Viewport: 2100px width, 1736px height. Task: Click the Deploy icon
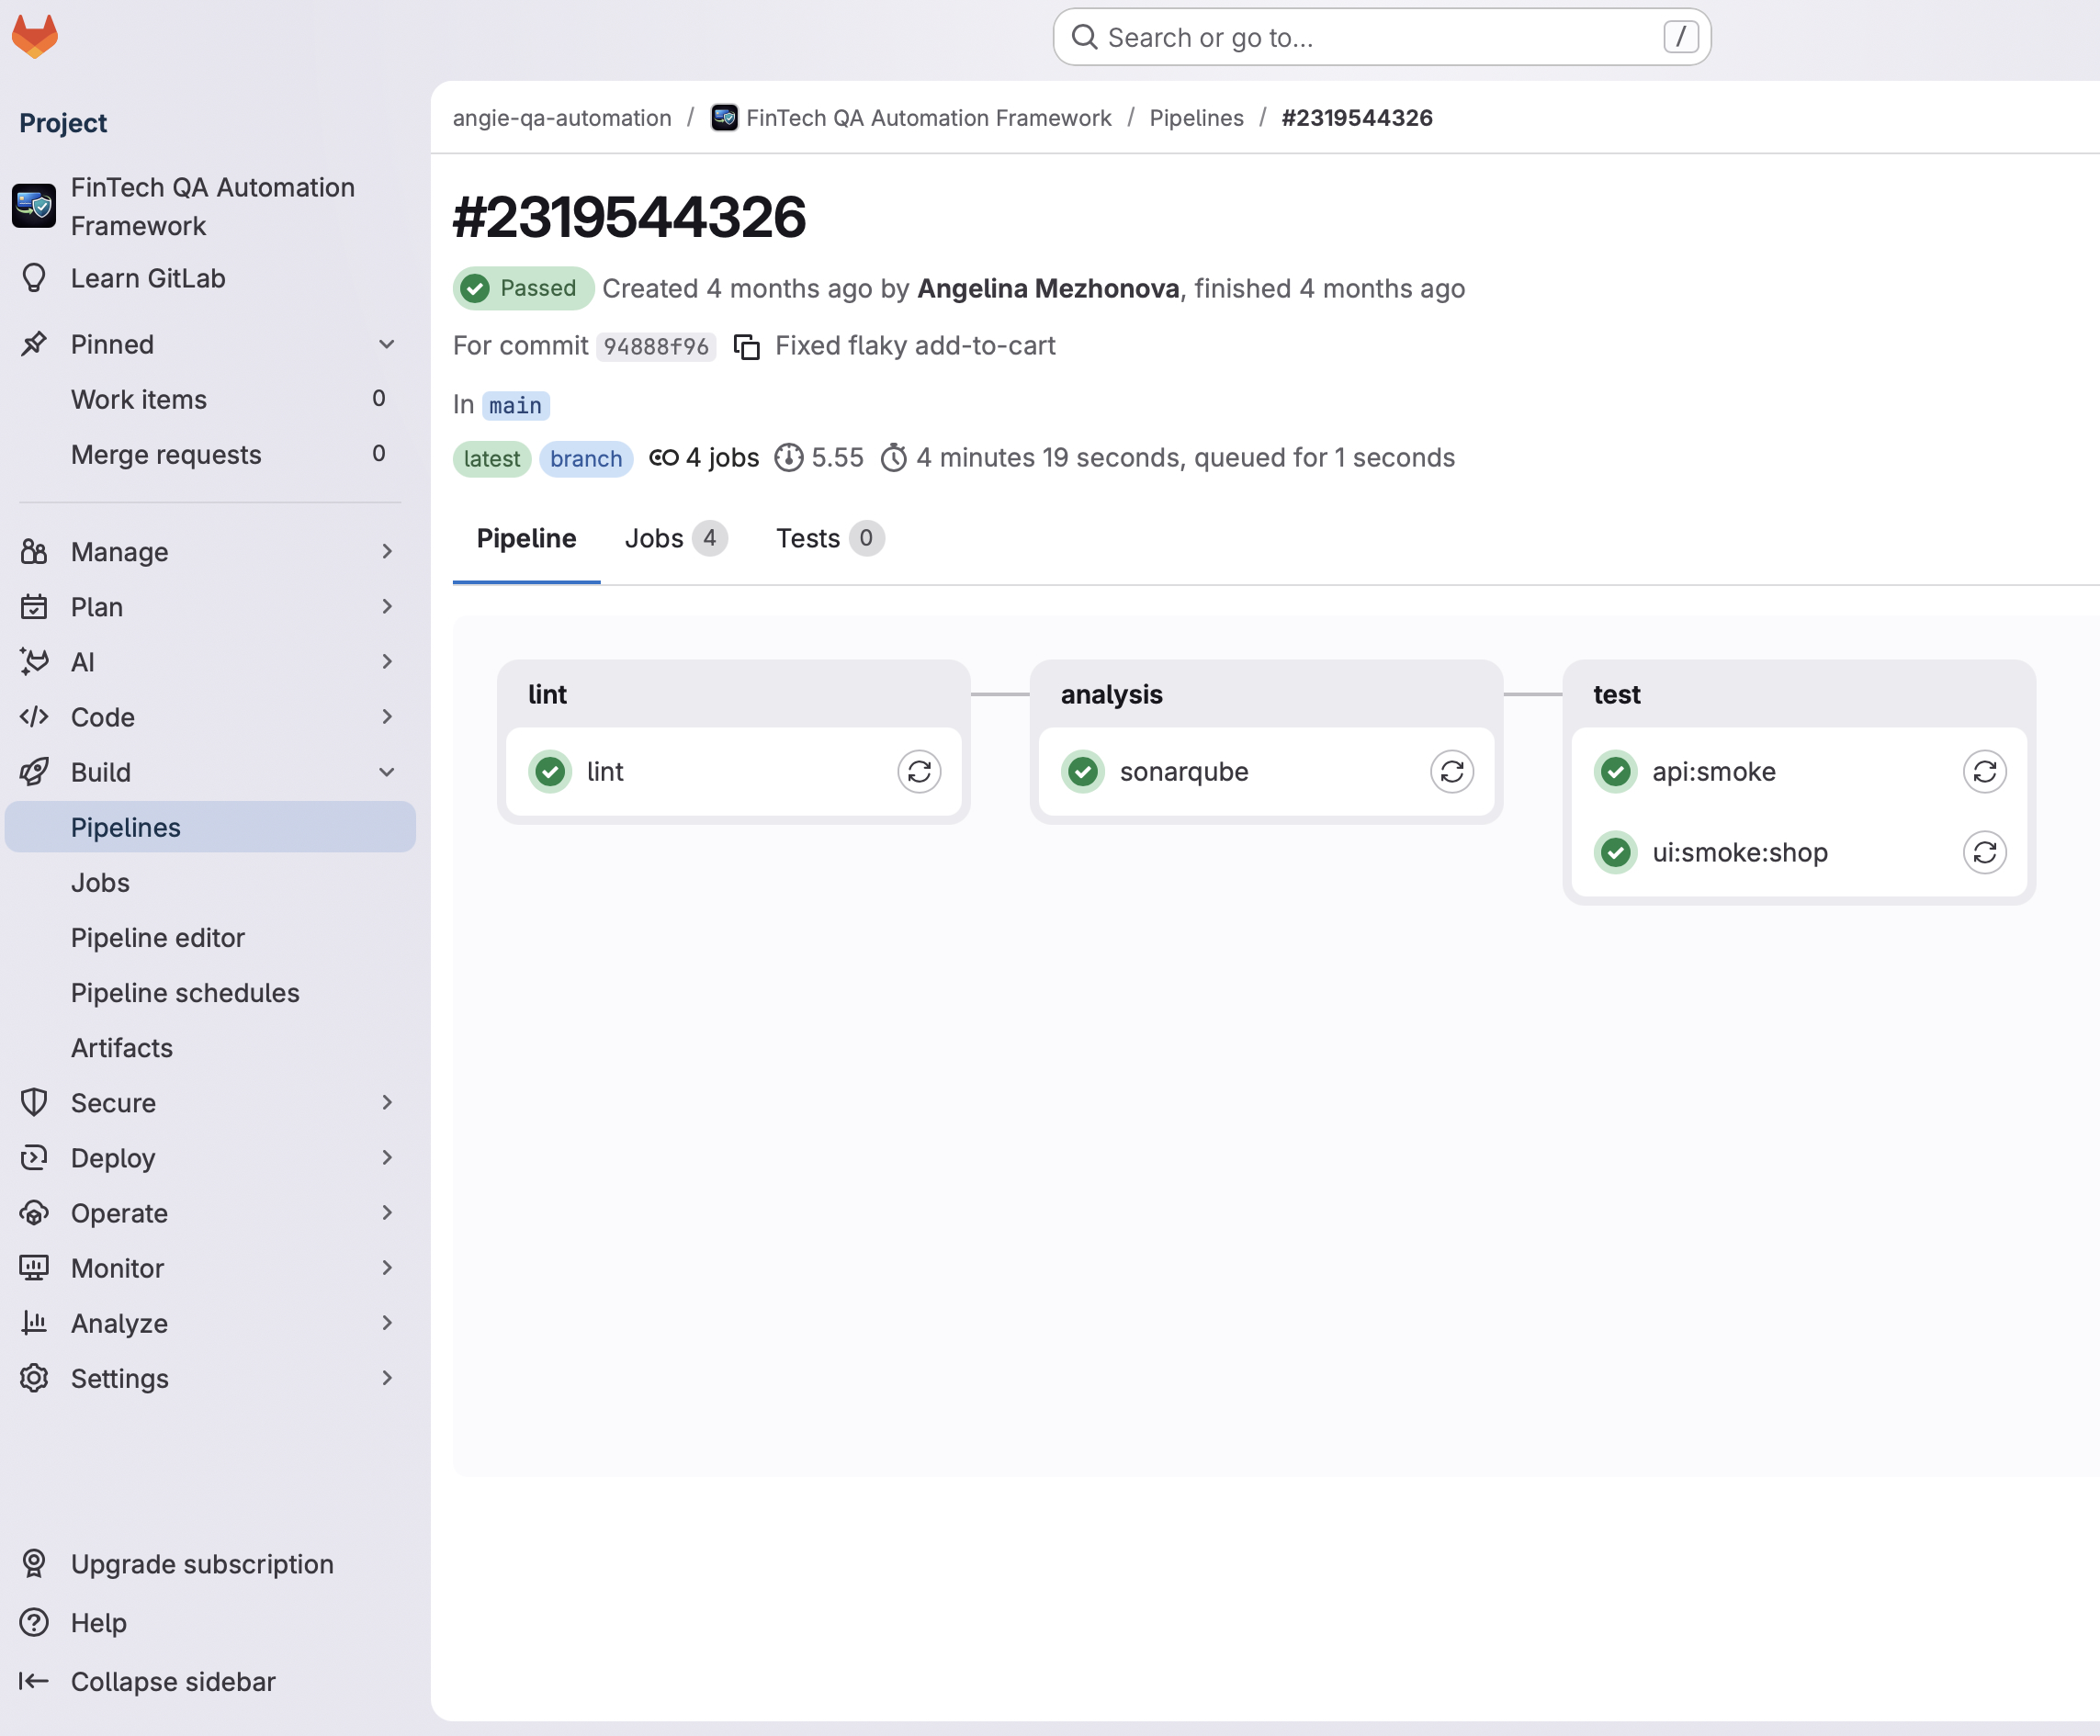point(34,1158)
